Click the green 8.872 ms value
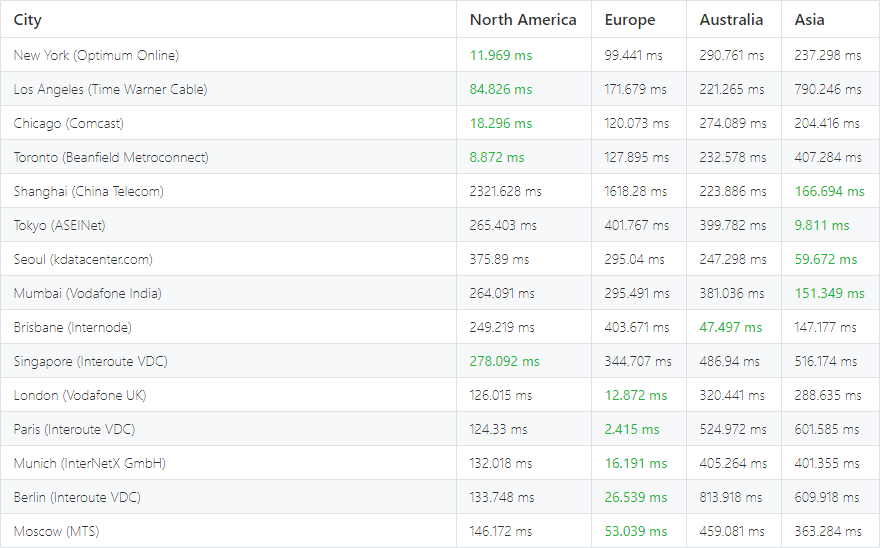Image resolution: width=880 pixels, height=548 pixels. [497, 157]
